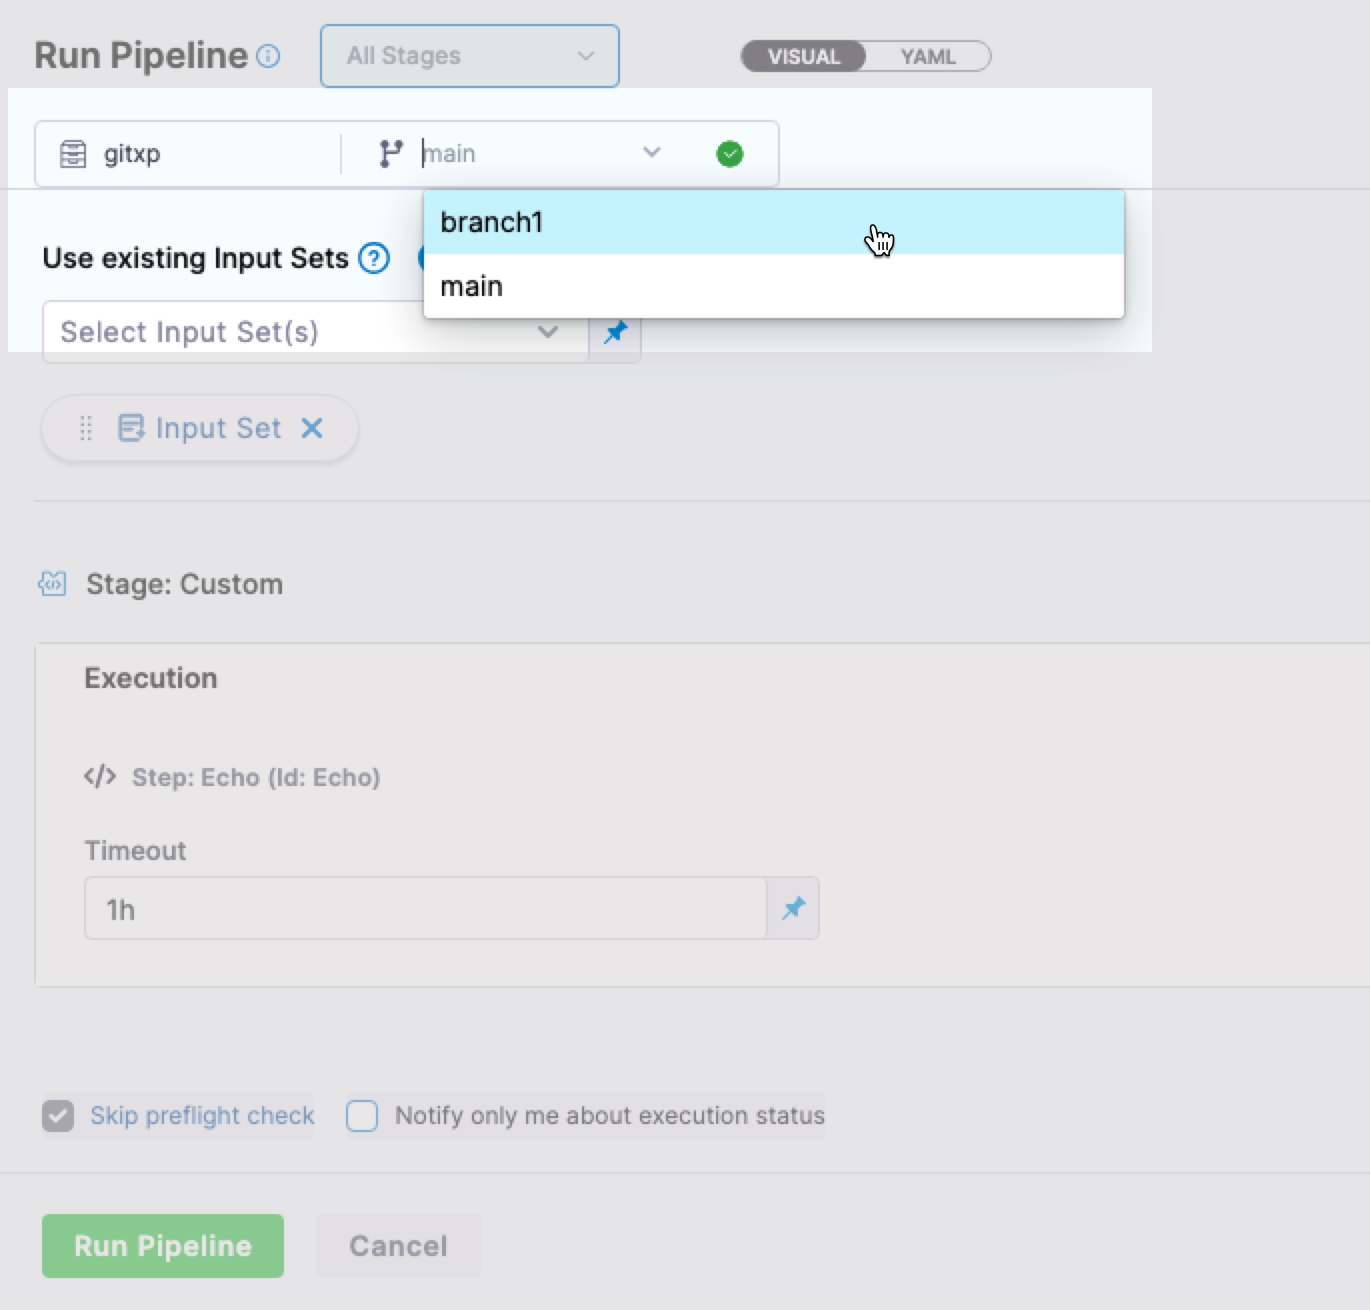1370x1310 pixels.
Task: Switch to VISUAL view
Action: coord(804,57)
